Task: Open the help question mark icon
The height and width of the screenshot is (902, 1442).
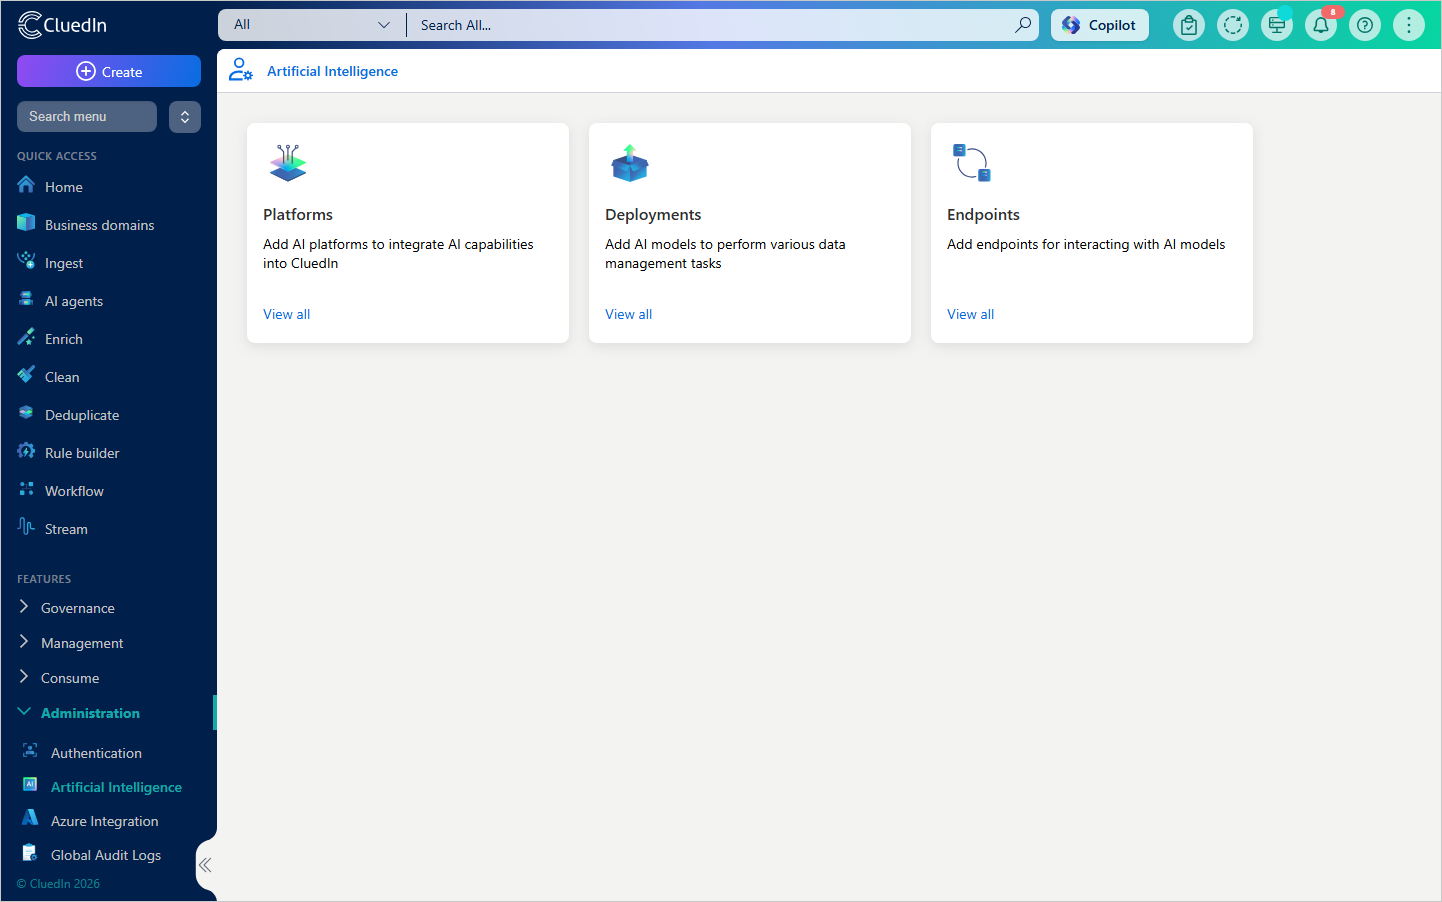Action: 1365,25
